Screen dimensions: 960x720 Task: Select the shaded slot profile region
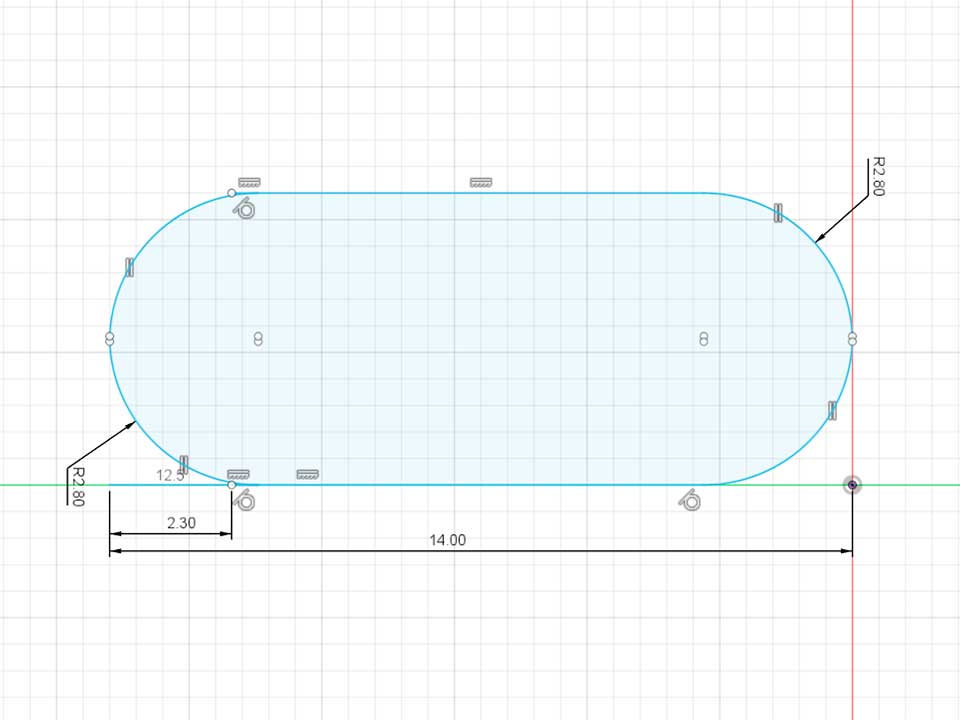coord(480,400)
